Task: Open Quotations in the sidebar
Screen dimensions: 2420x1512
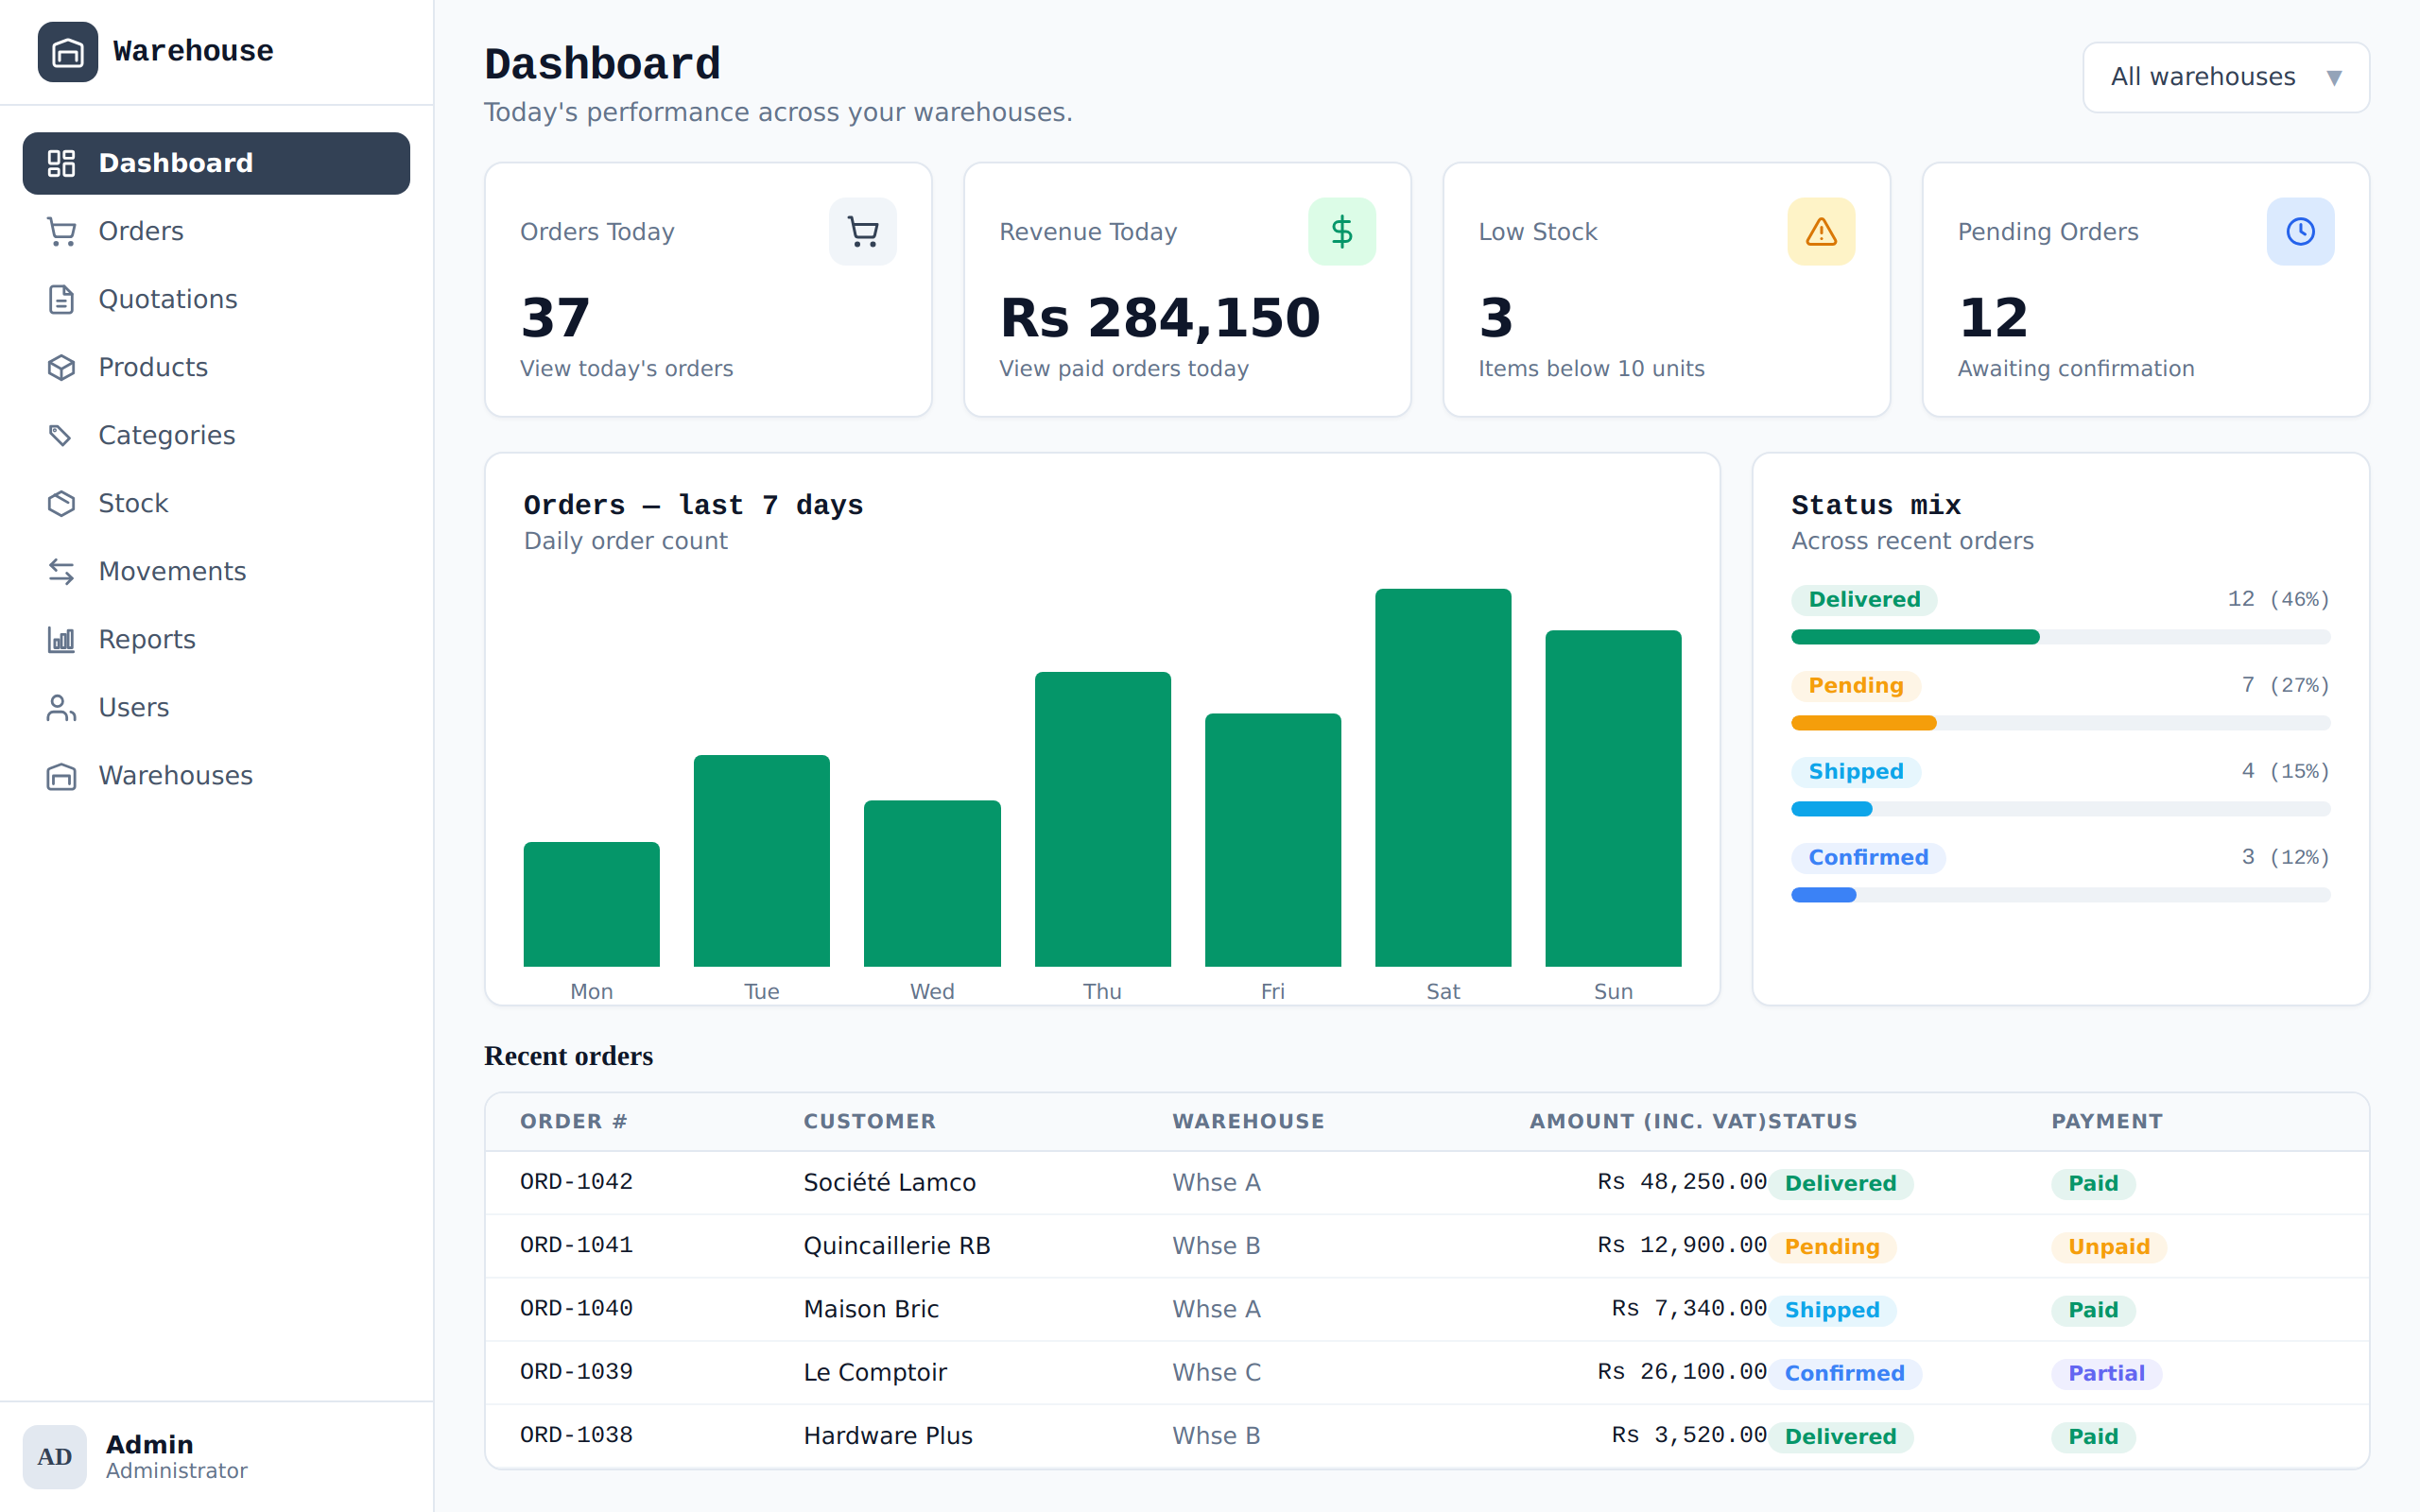Action: (x=216, y=299)
